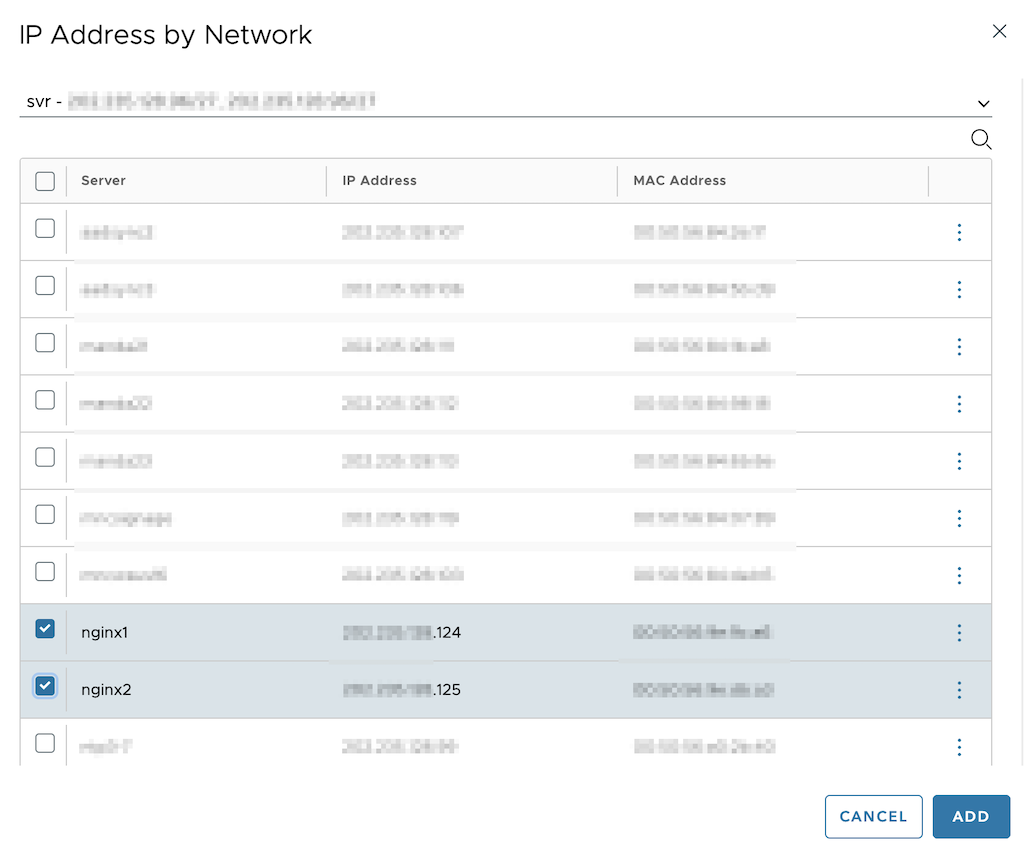Open row options for the second server row
Image resolution: width=1024 pixels, height=863 pixels.
[959, 289]
